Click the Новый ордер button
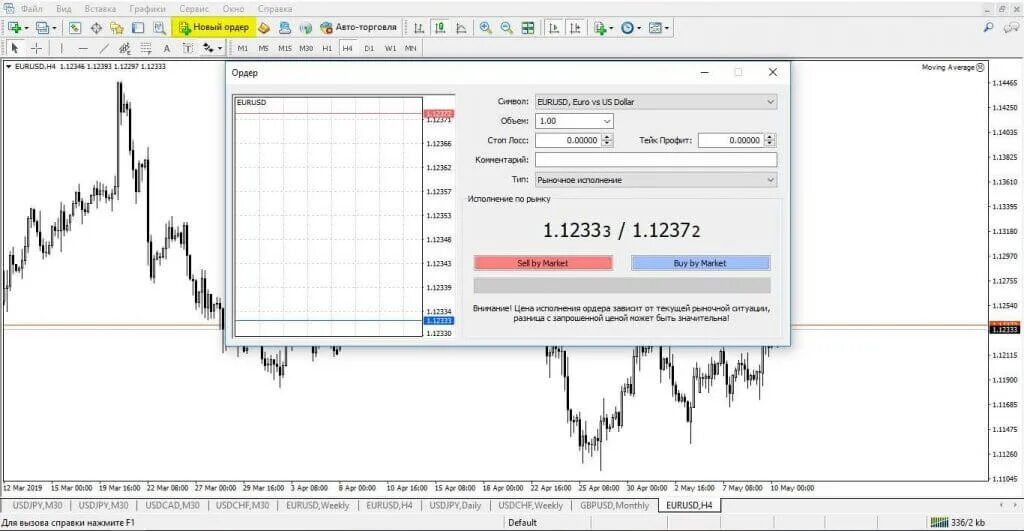The image size is (1024, 531). click(214, 27)
